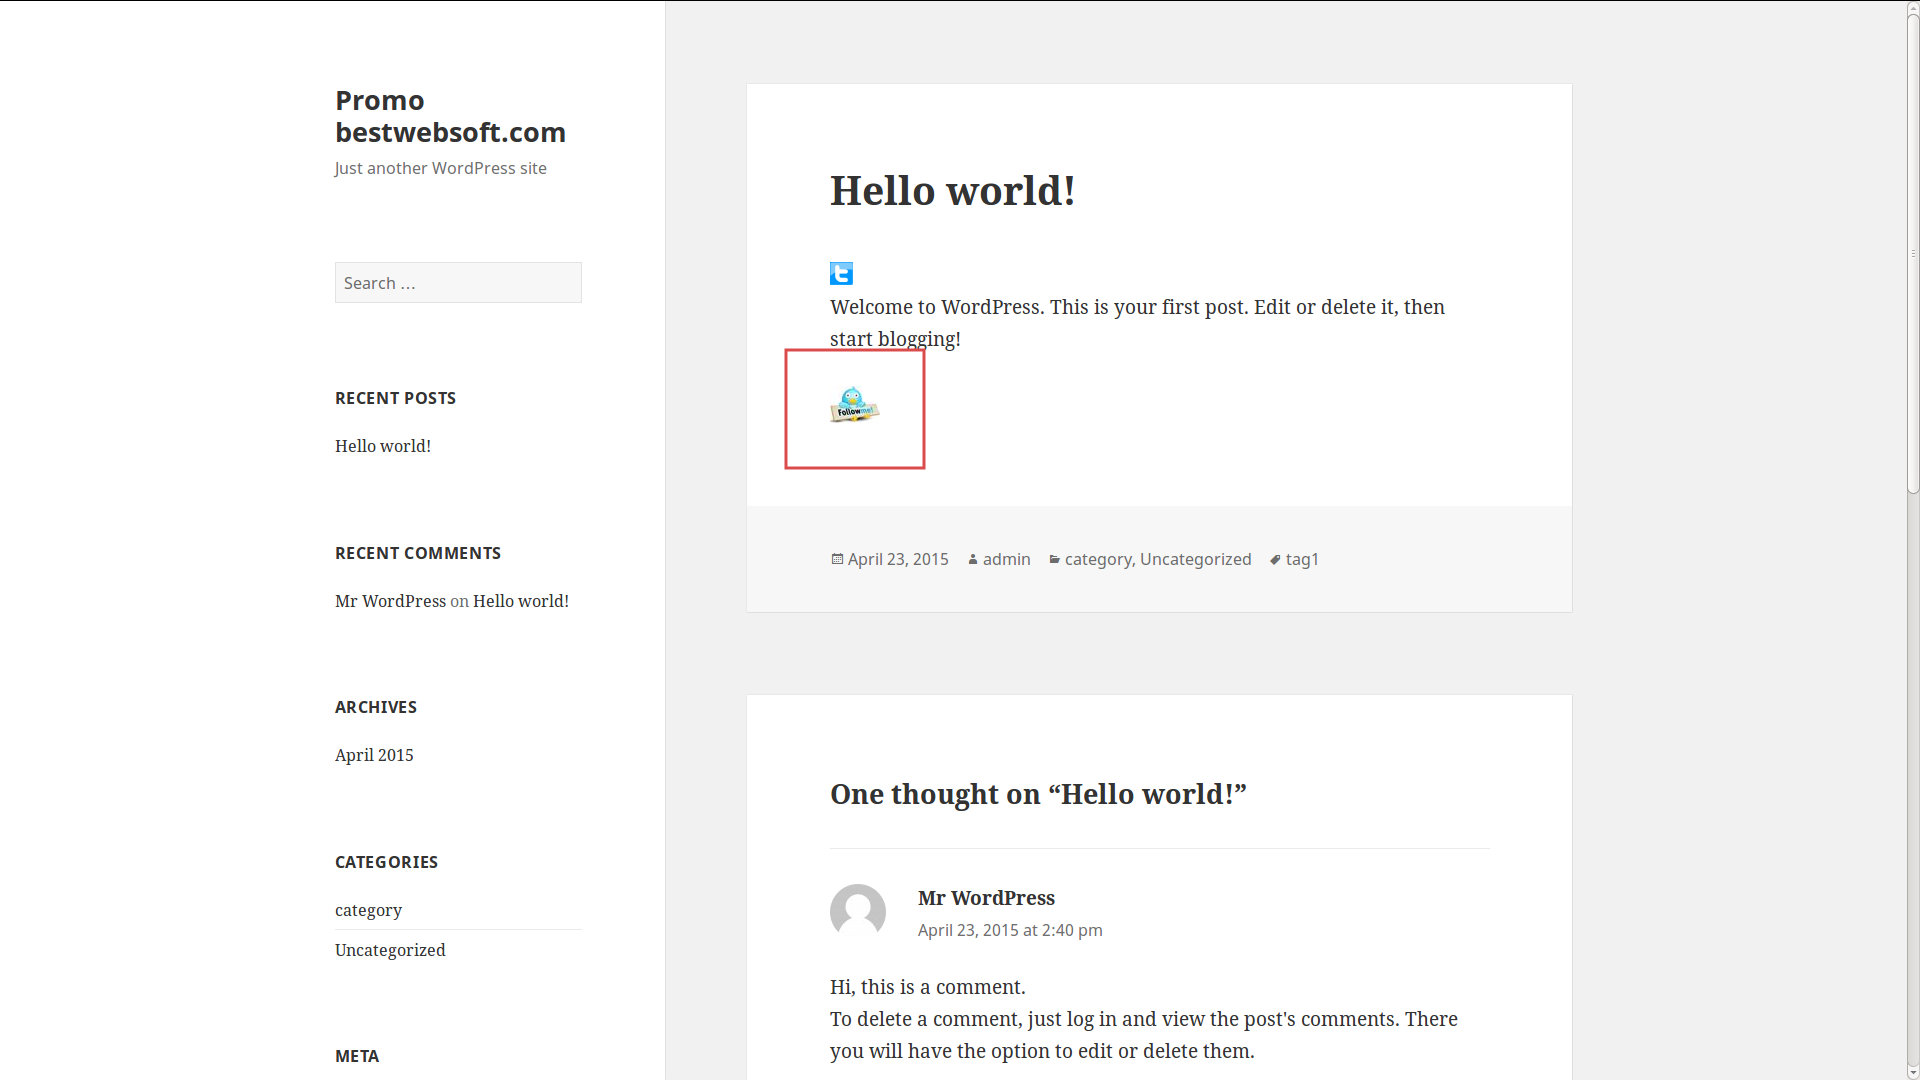Image resolution: width=1920 pixels, height=1080 pixels.
Task: Open Hello world! under Recent Posts
Action: click(383, 446)
